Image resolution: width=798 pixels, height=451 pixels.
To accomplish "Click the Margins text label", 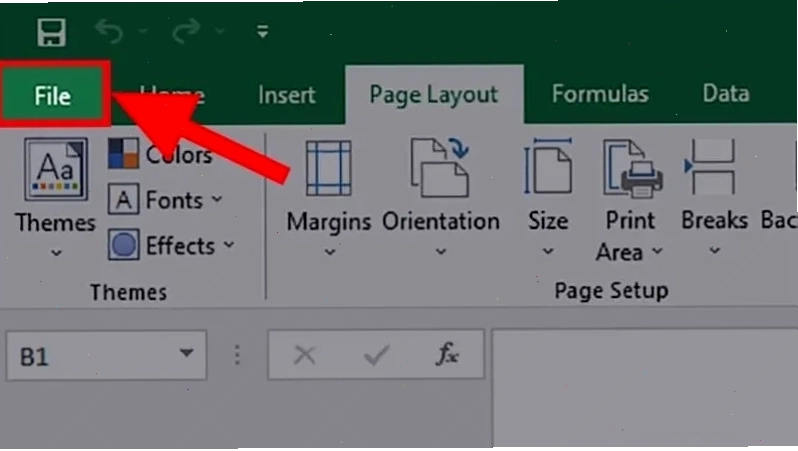I will (329, 222).
